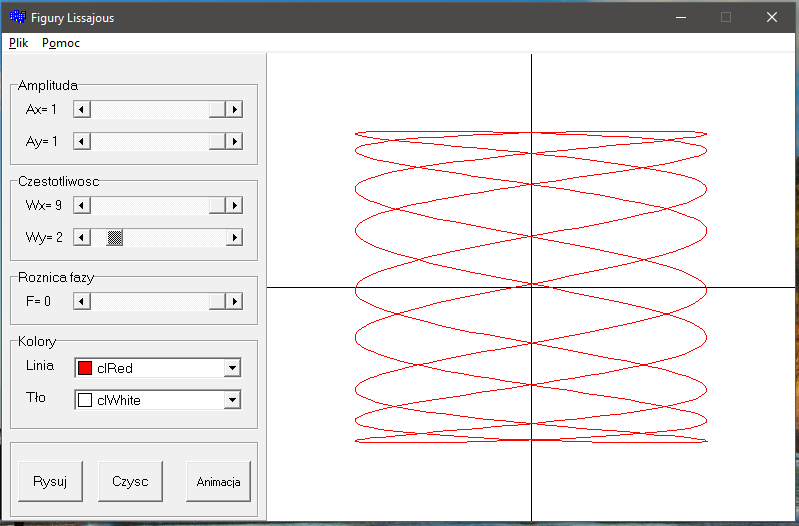
Task: Click the 'Ax= 1' label
Action: [x=41, y=109]
